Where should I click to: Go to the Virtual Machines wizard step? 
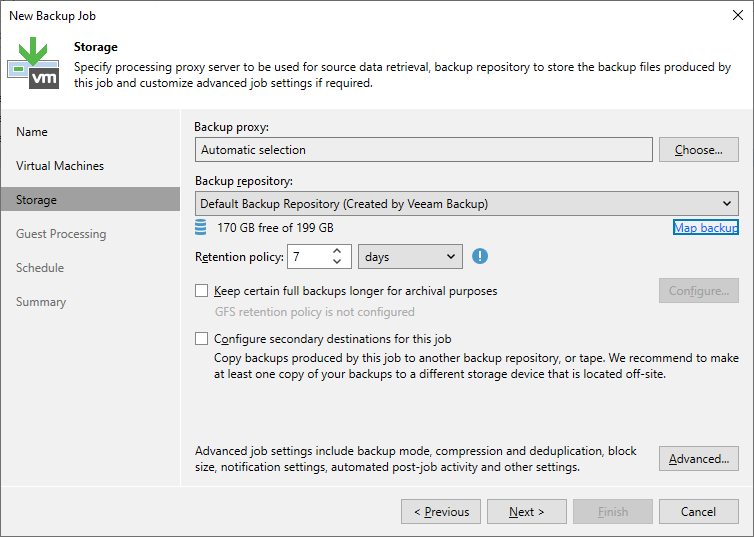[x=60, y=166]
